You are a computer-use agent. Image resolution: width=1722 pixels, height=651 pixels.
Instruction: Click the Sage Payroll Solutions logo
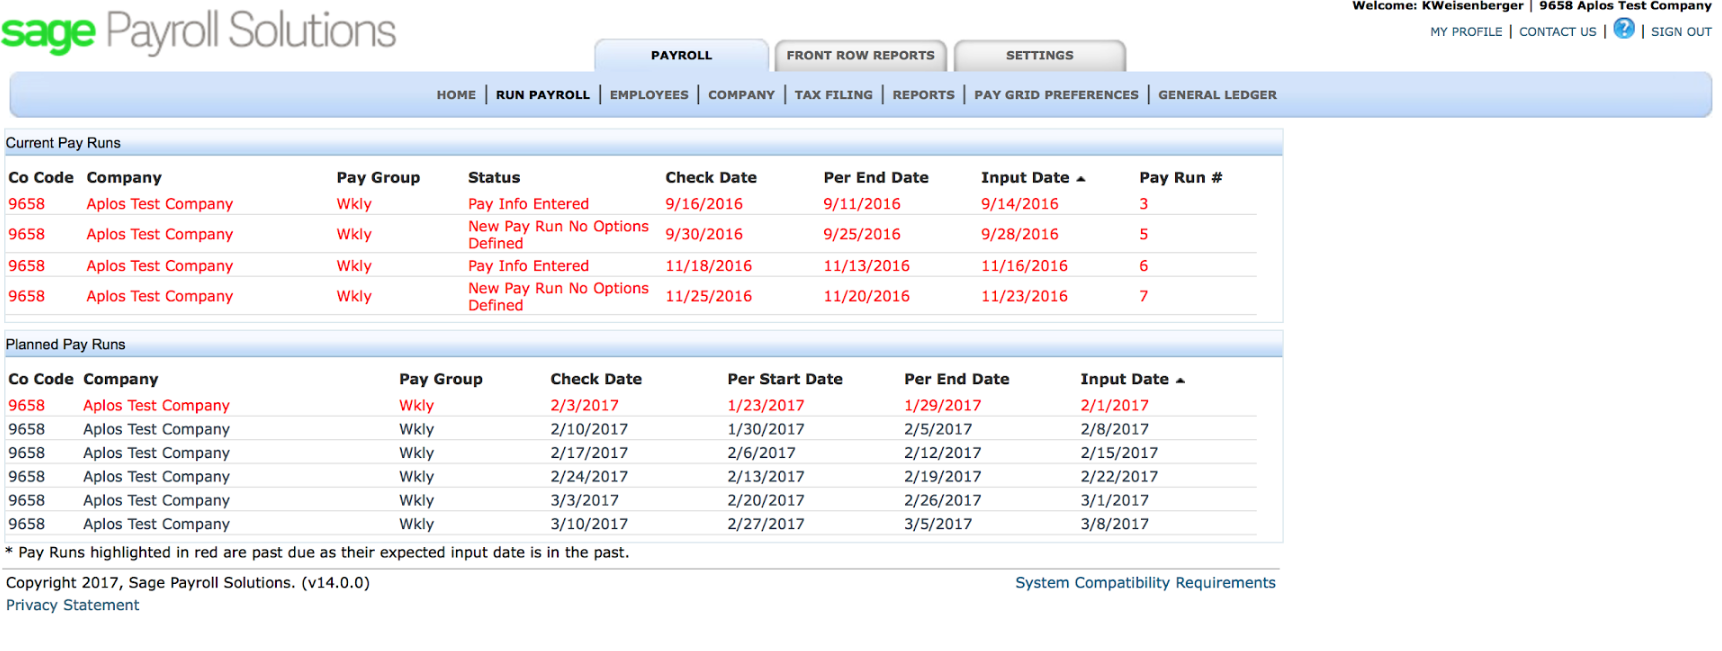pyautogui.click(x=199, y=31)
